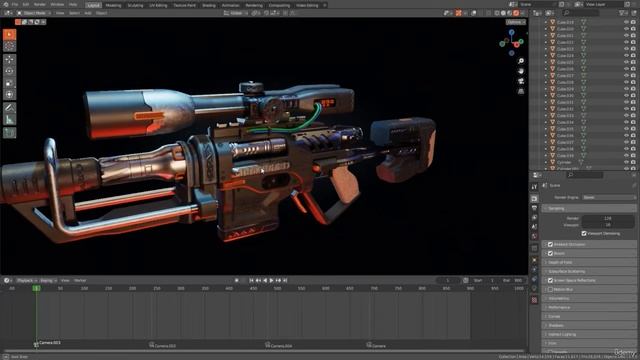Image resolution: width=640 pixels, height=360 pixels.
Task: Open the File menu
Action: [x=15, y=5]
